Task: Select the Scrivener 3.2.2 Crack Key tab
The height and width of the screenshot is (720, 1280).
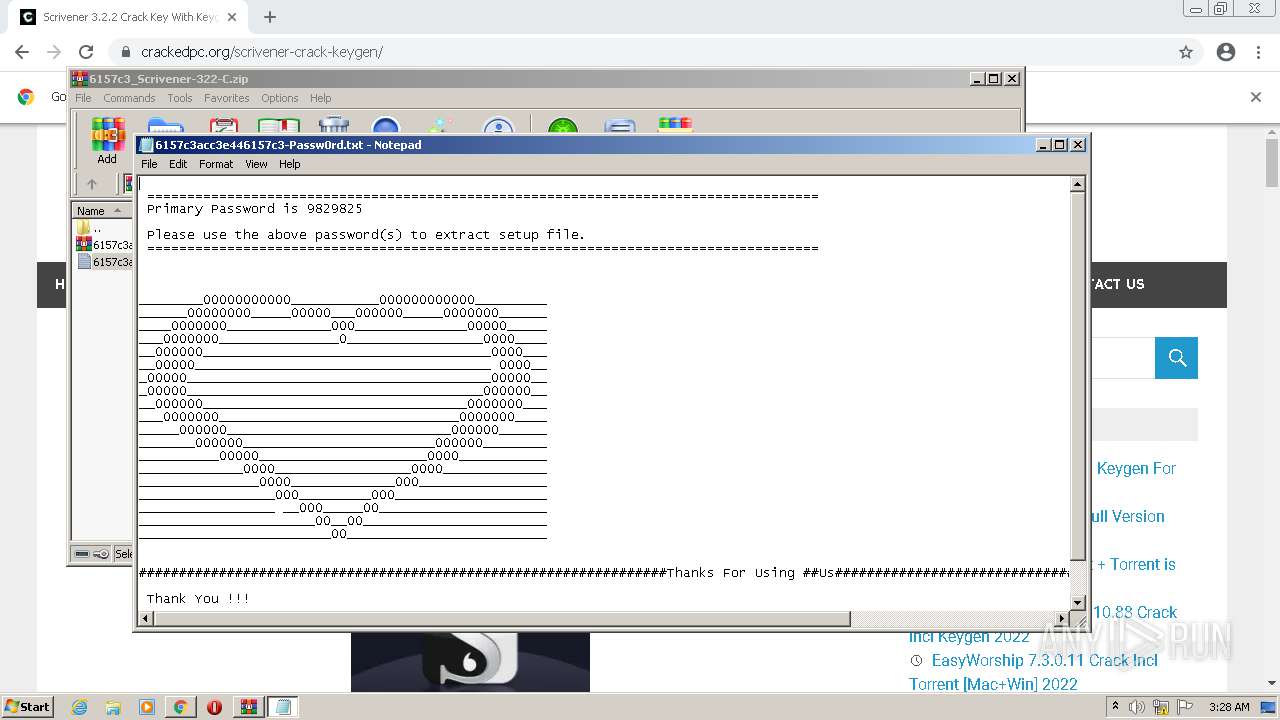Action: (128, 17)
